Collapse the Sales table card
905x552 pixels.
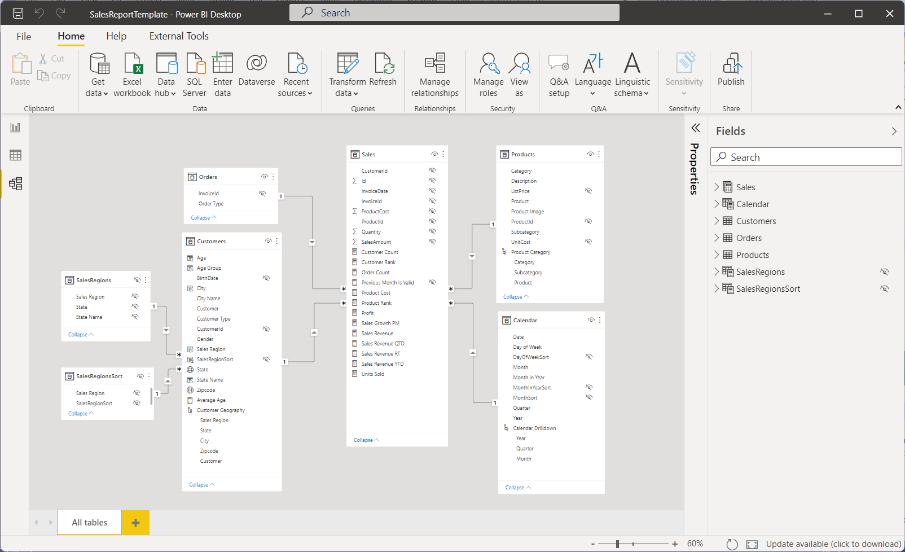pos(366,440)
